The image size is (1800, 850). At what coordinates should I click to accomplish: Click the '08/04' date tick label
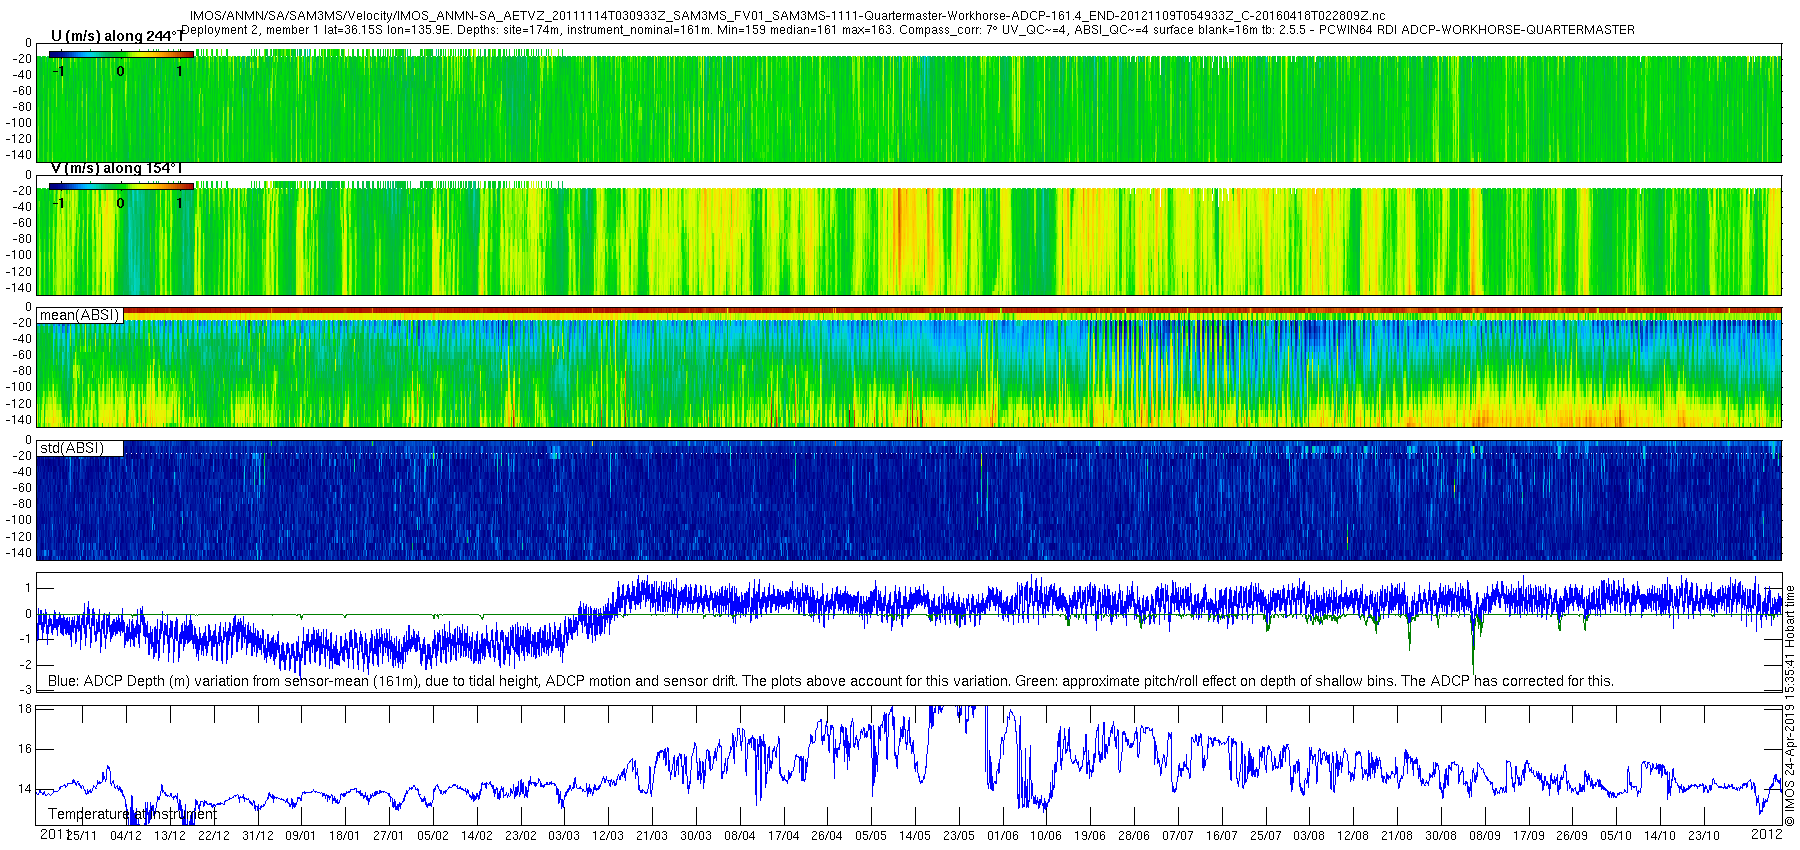(739, 836)
